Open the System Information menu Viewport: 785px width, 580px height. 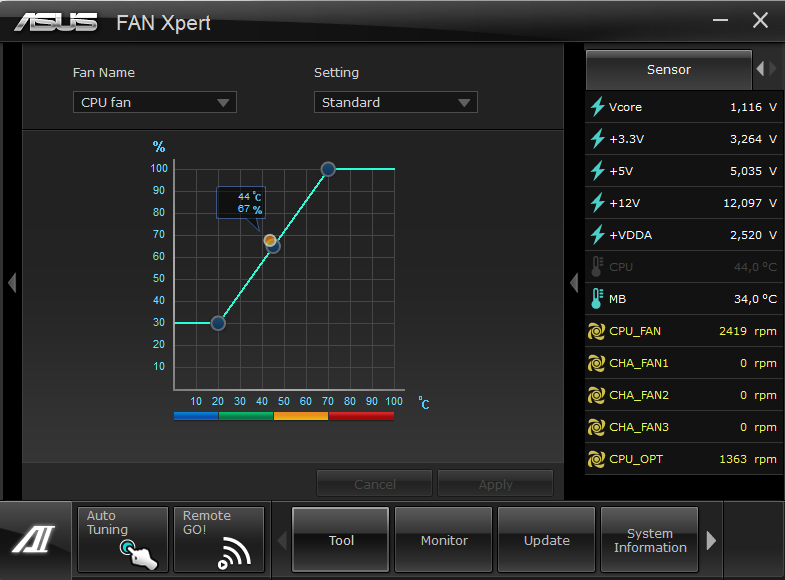tap(649, 539)
